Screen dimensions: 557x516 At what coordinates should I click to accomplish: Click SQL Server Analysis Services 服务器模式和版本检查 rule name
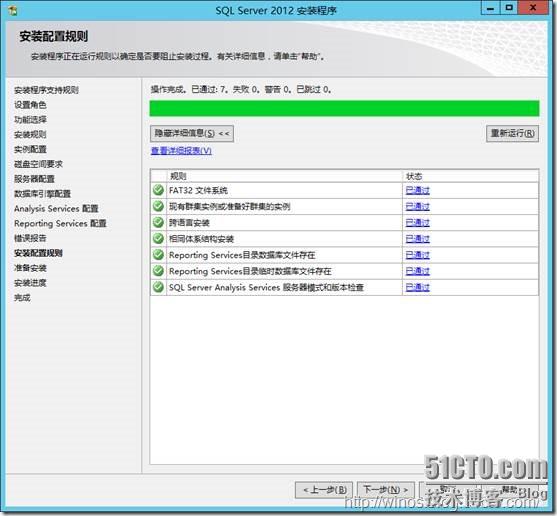[x=266, y=287]
